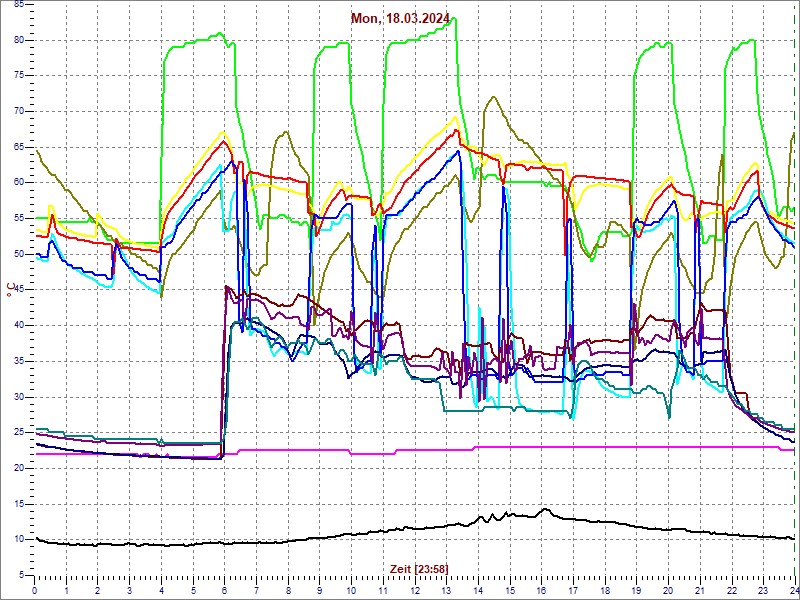
Task: Click the 25 label on the temperature axis
Action: coord(17,433)
